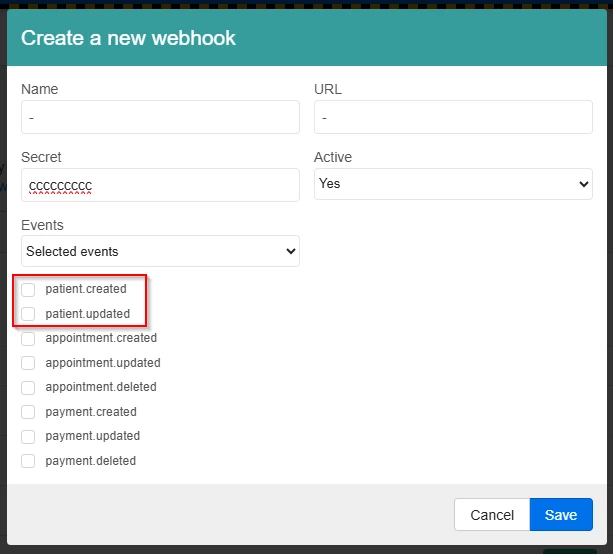Save the new webhook
Image resolution: width=613 pixels, height=554 pixels.
(560, 515)
